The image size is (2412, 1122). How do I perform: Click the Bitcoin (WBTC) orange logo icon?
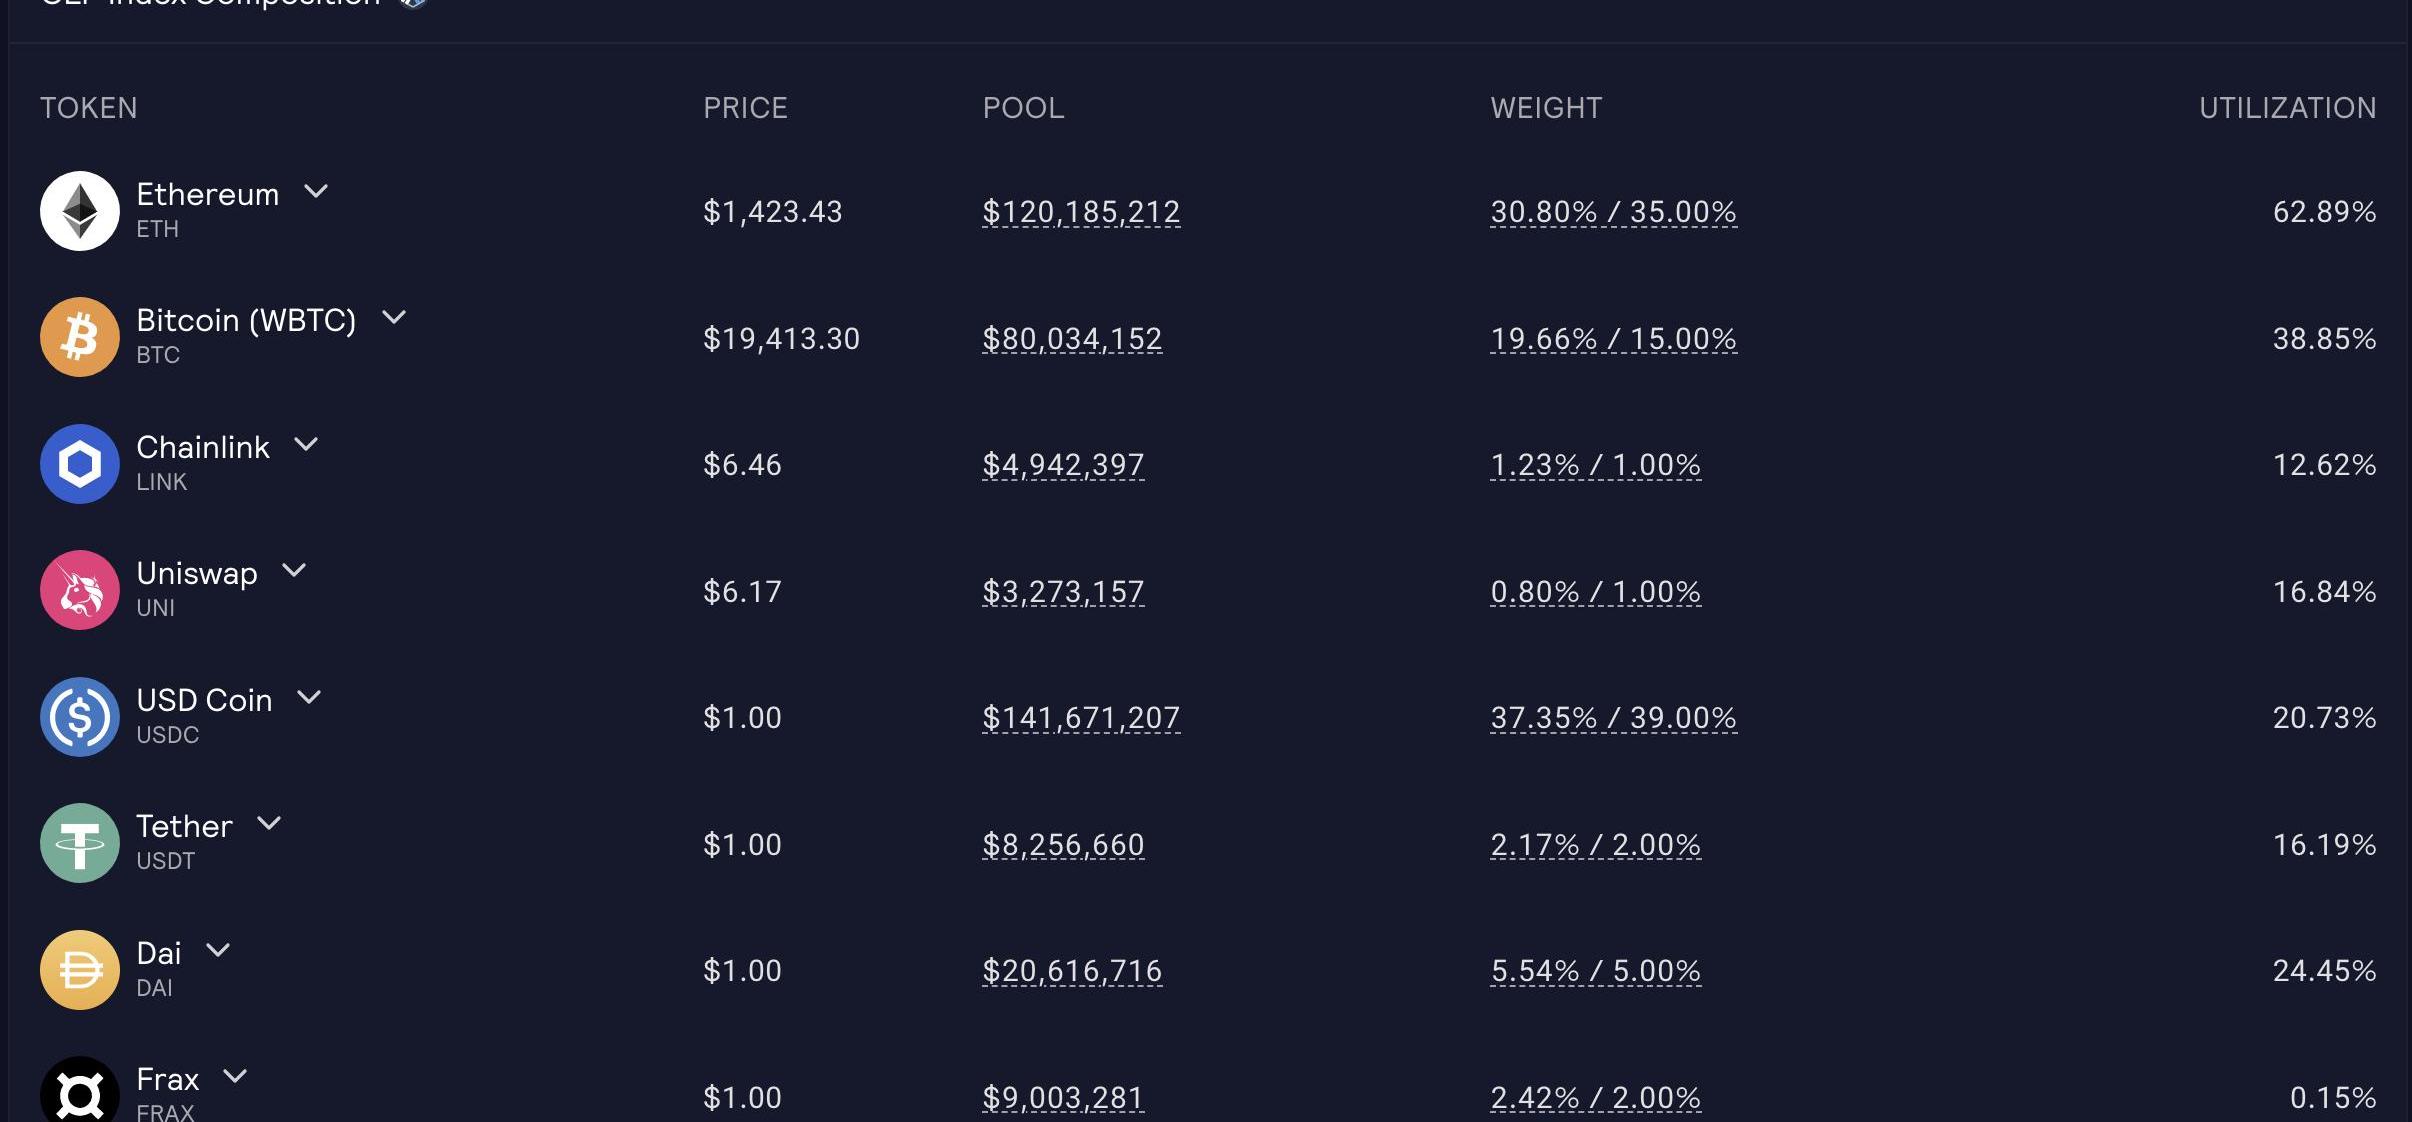click(80, 337)
